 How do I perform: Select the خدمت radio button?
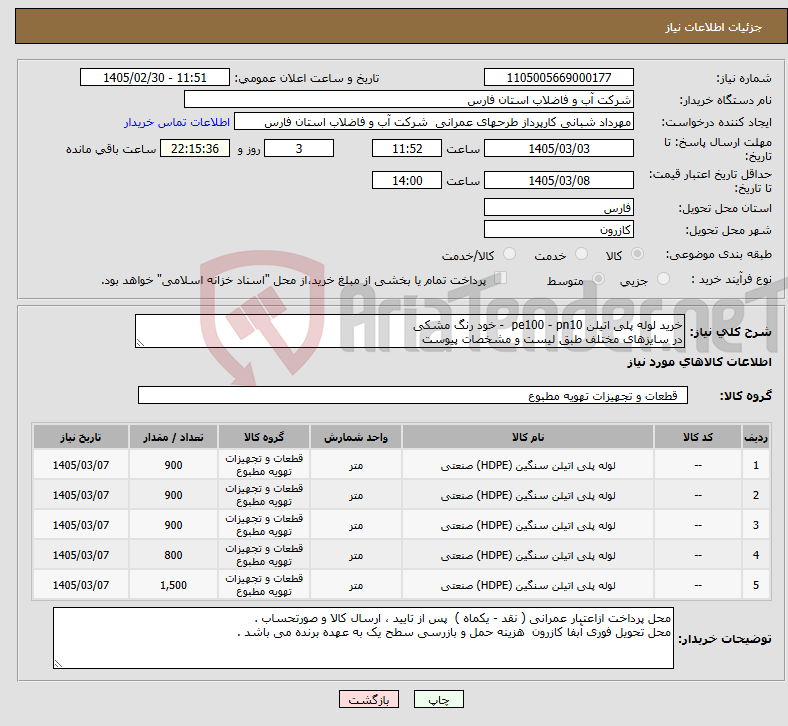click(x=581, y=254)
